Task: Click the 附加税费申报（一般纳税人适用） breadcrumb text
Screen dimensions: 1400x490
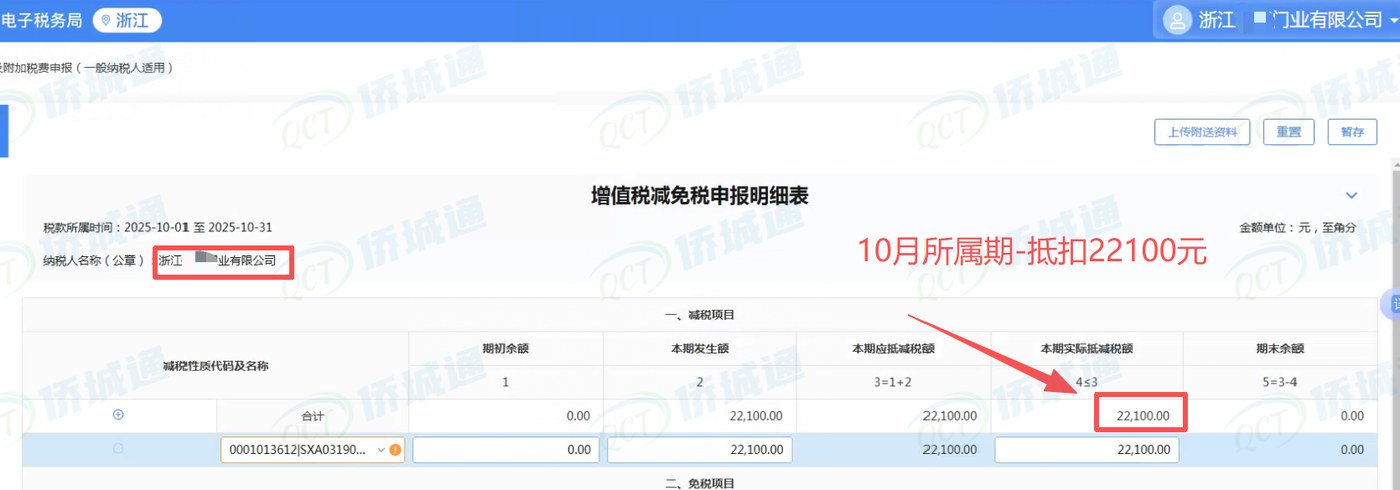Action: [x=87, y=68]
